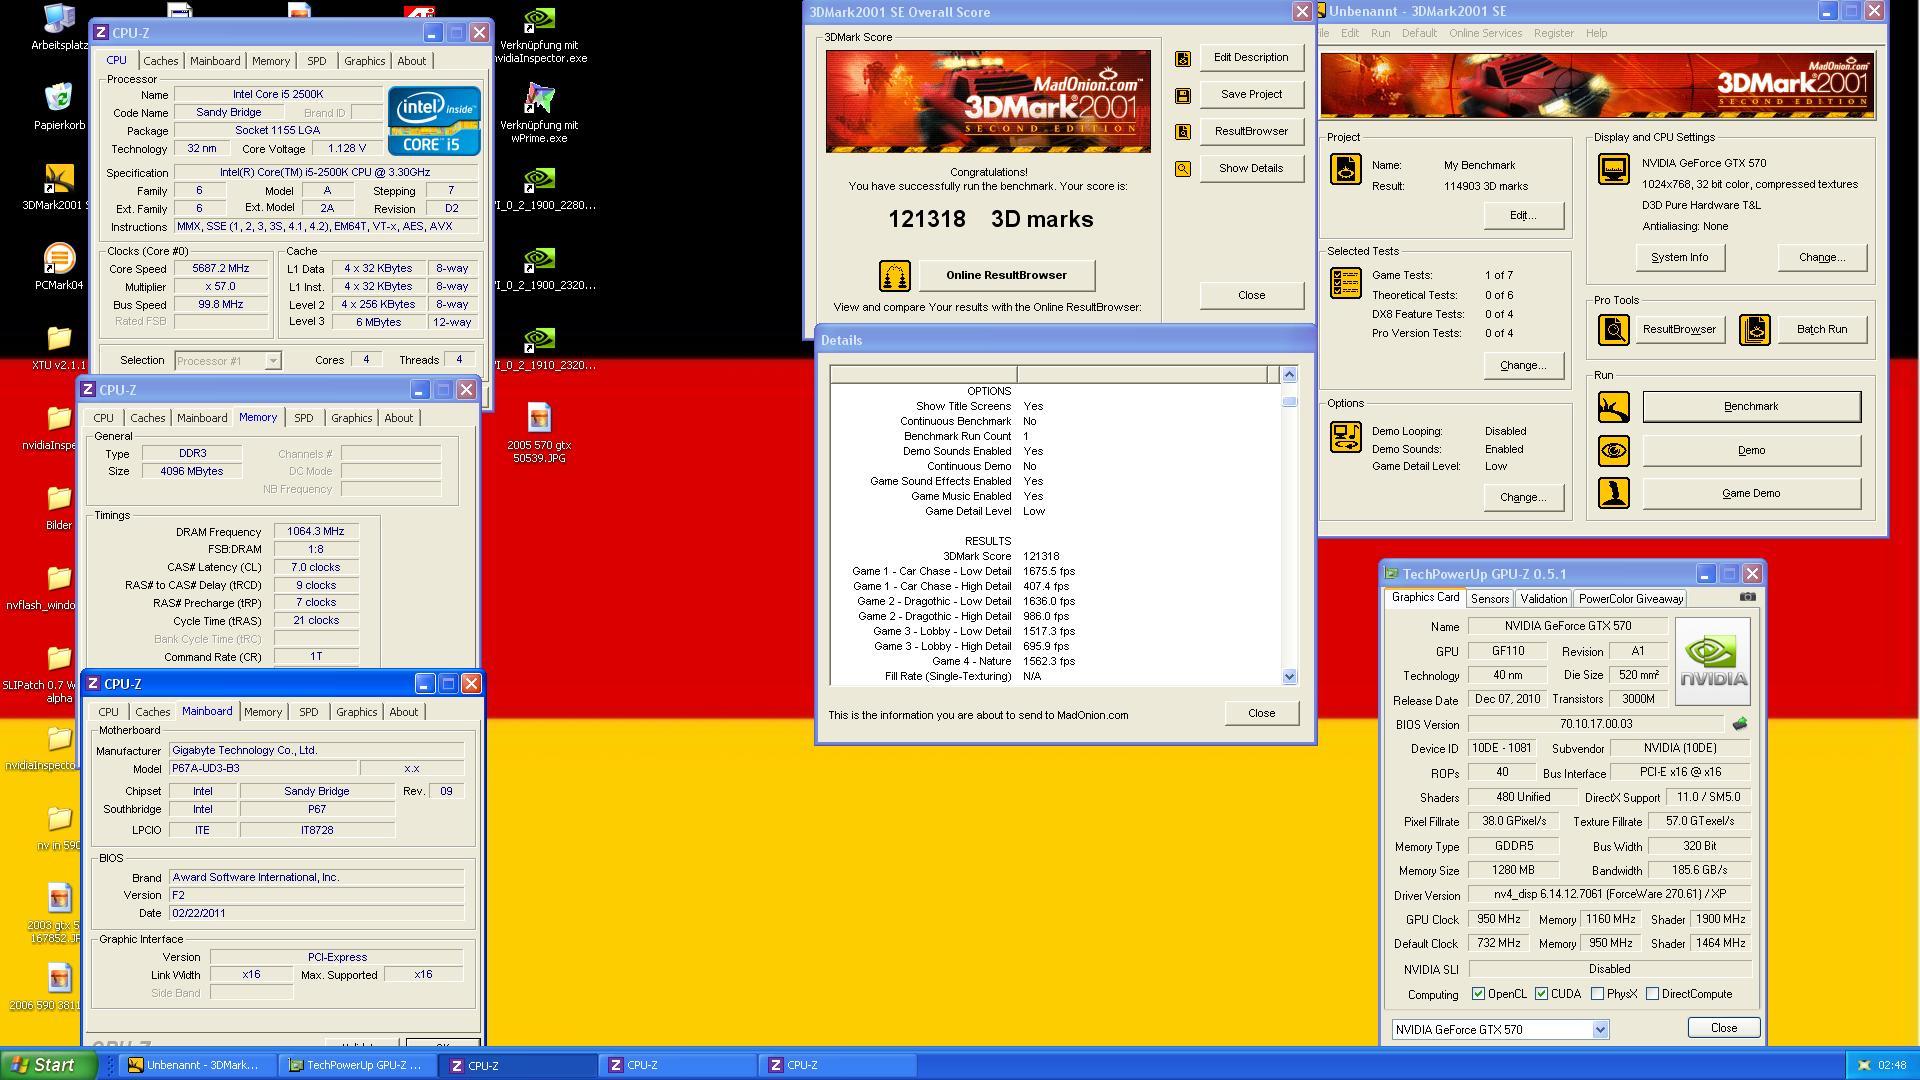Click the 3DMark2001 banner in score window

988,101
